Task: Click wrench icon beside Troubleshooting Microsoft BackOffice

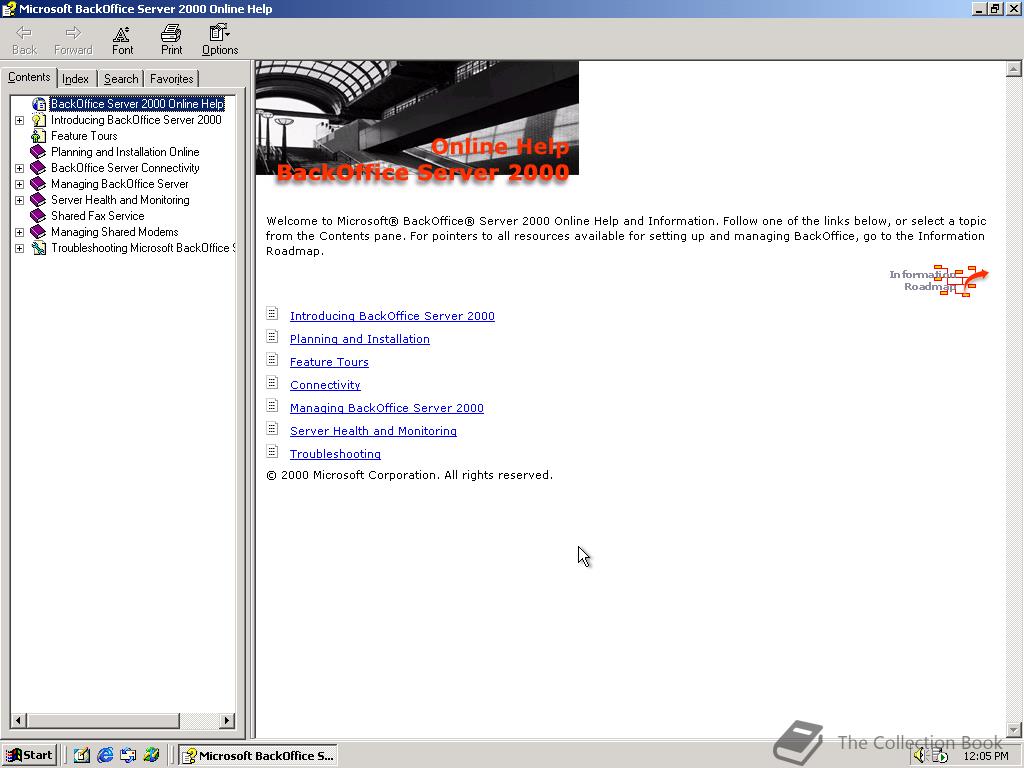Action: click(x=39, y=248)
